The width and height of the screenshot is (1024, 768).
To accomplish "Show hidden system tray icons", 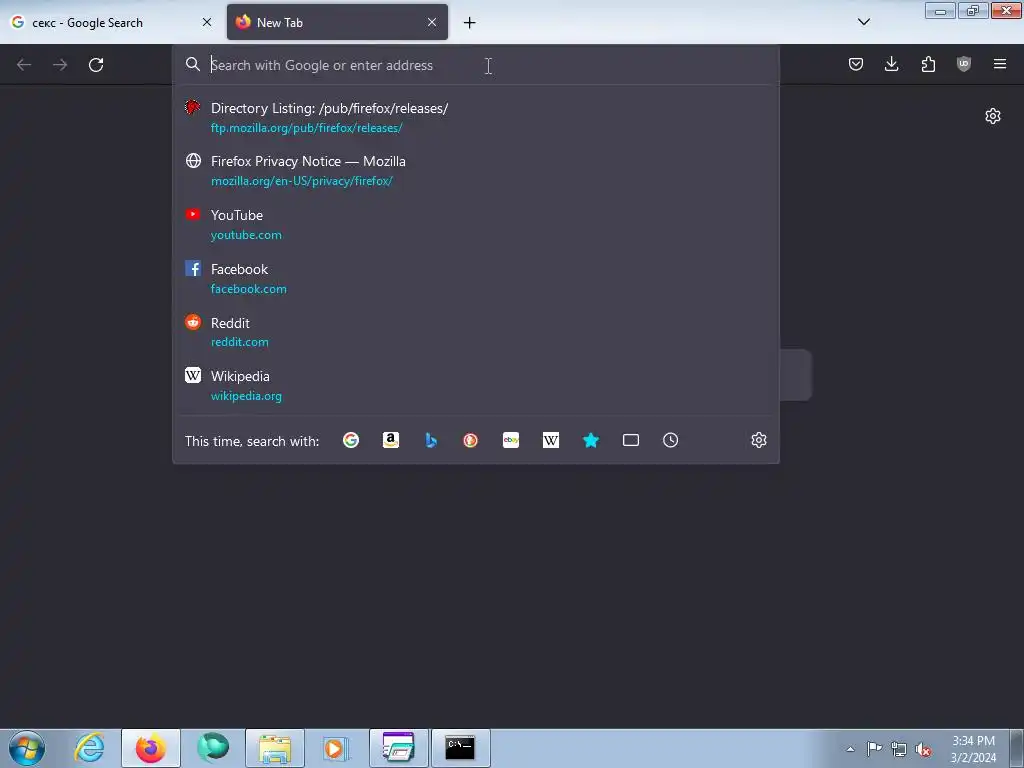I will tap(850, 749).
